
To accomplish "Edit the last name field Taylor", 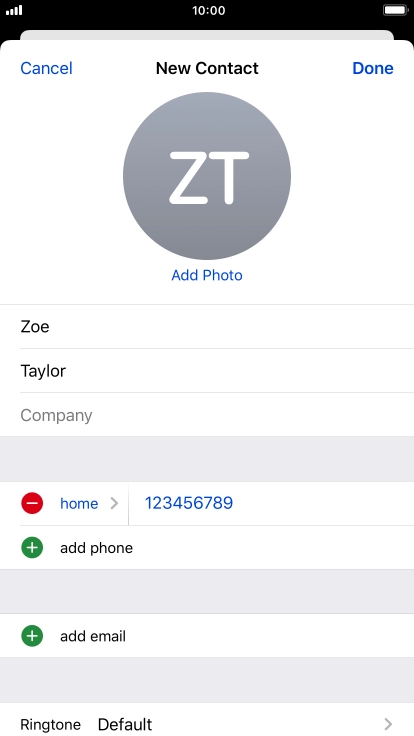I will pyautogui.click(x=207, y=371).
